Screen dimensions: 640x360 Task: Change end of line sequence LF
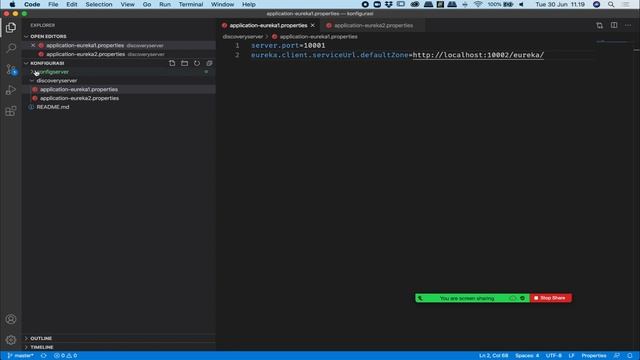tap(571, 356)
